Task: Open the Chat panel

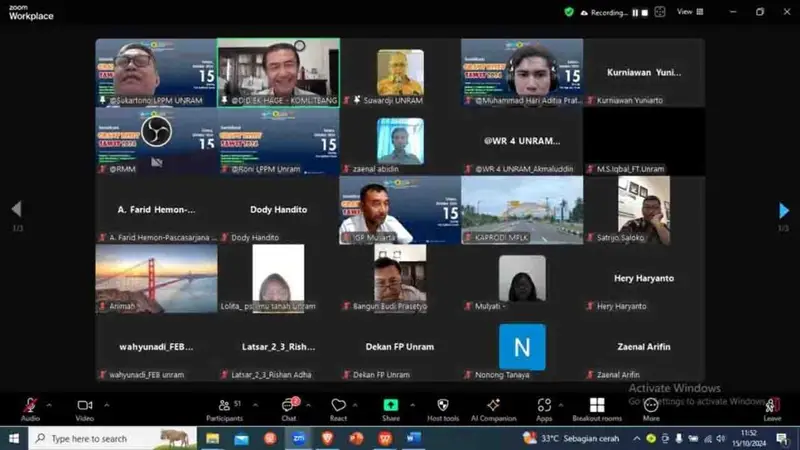Action: click(x=288, y=408)
